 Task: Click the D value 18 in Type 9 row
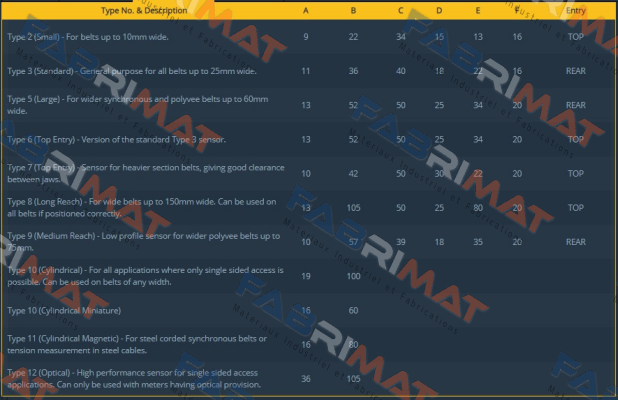tap(439, 242)
